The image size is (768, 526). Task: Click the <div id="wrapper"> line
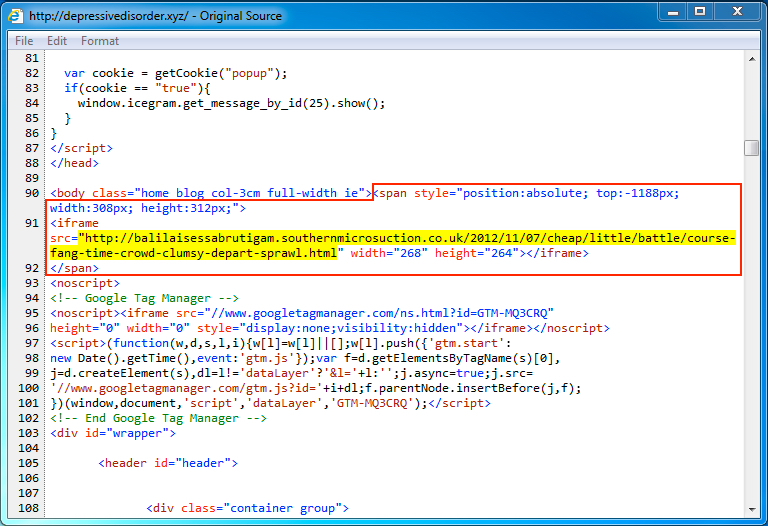pyautogui.click(x=113, y=433)
